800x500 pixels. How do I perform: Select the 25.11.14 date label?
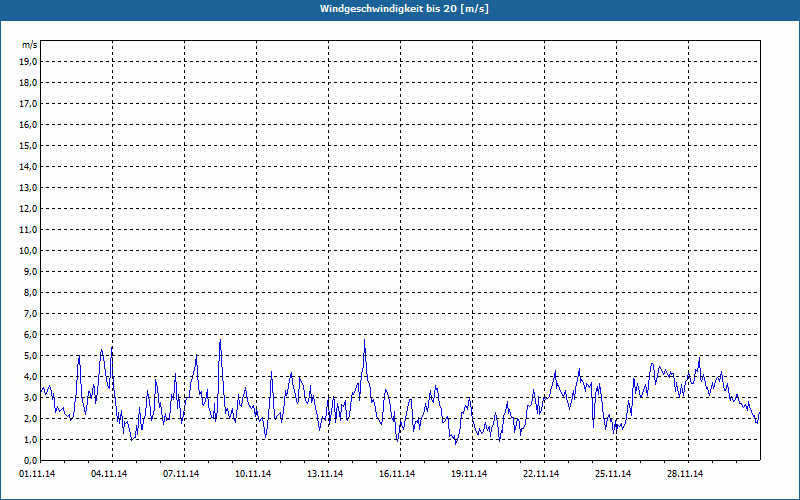point(615,474)
